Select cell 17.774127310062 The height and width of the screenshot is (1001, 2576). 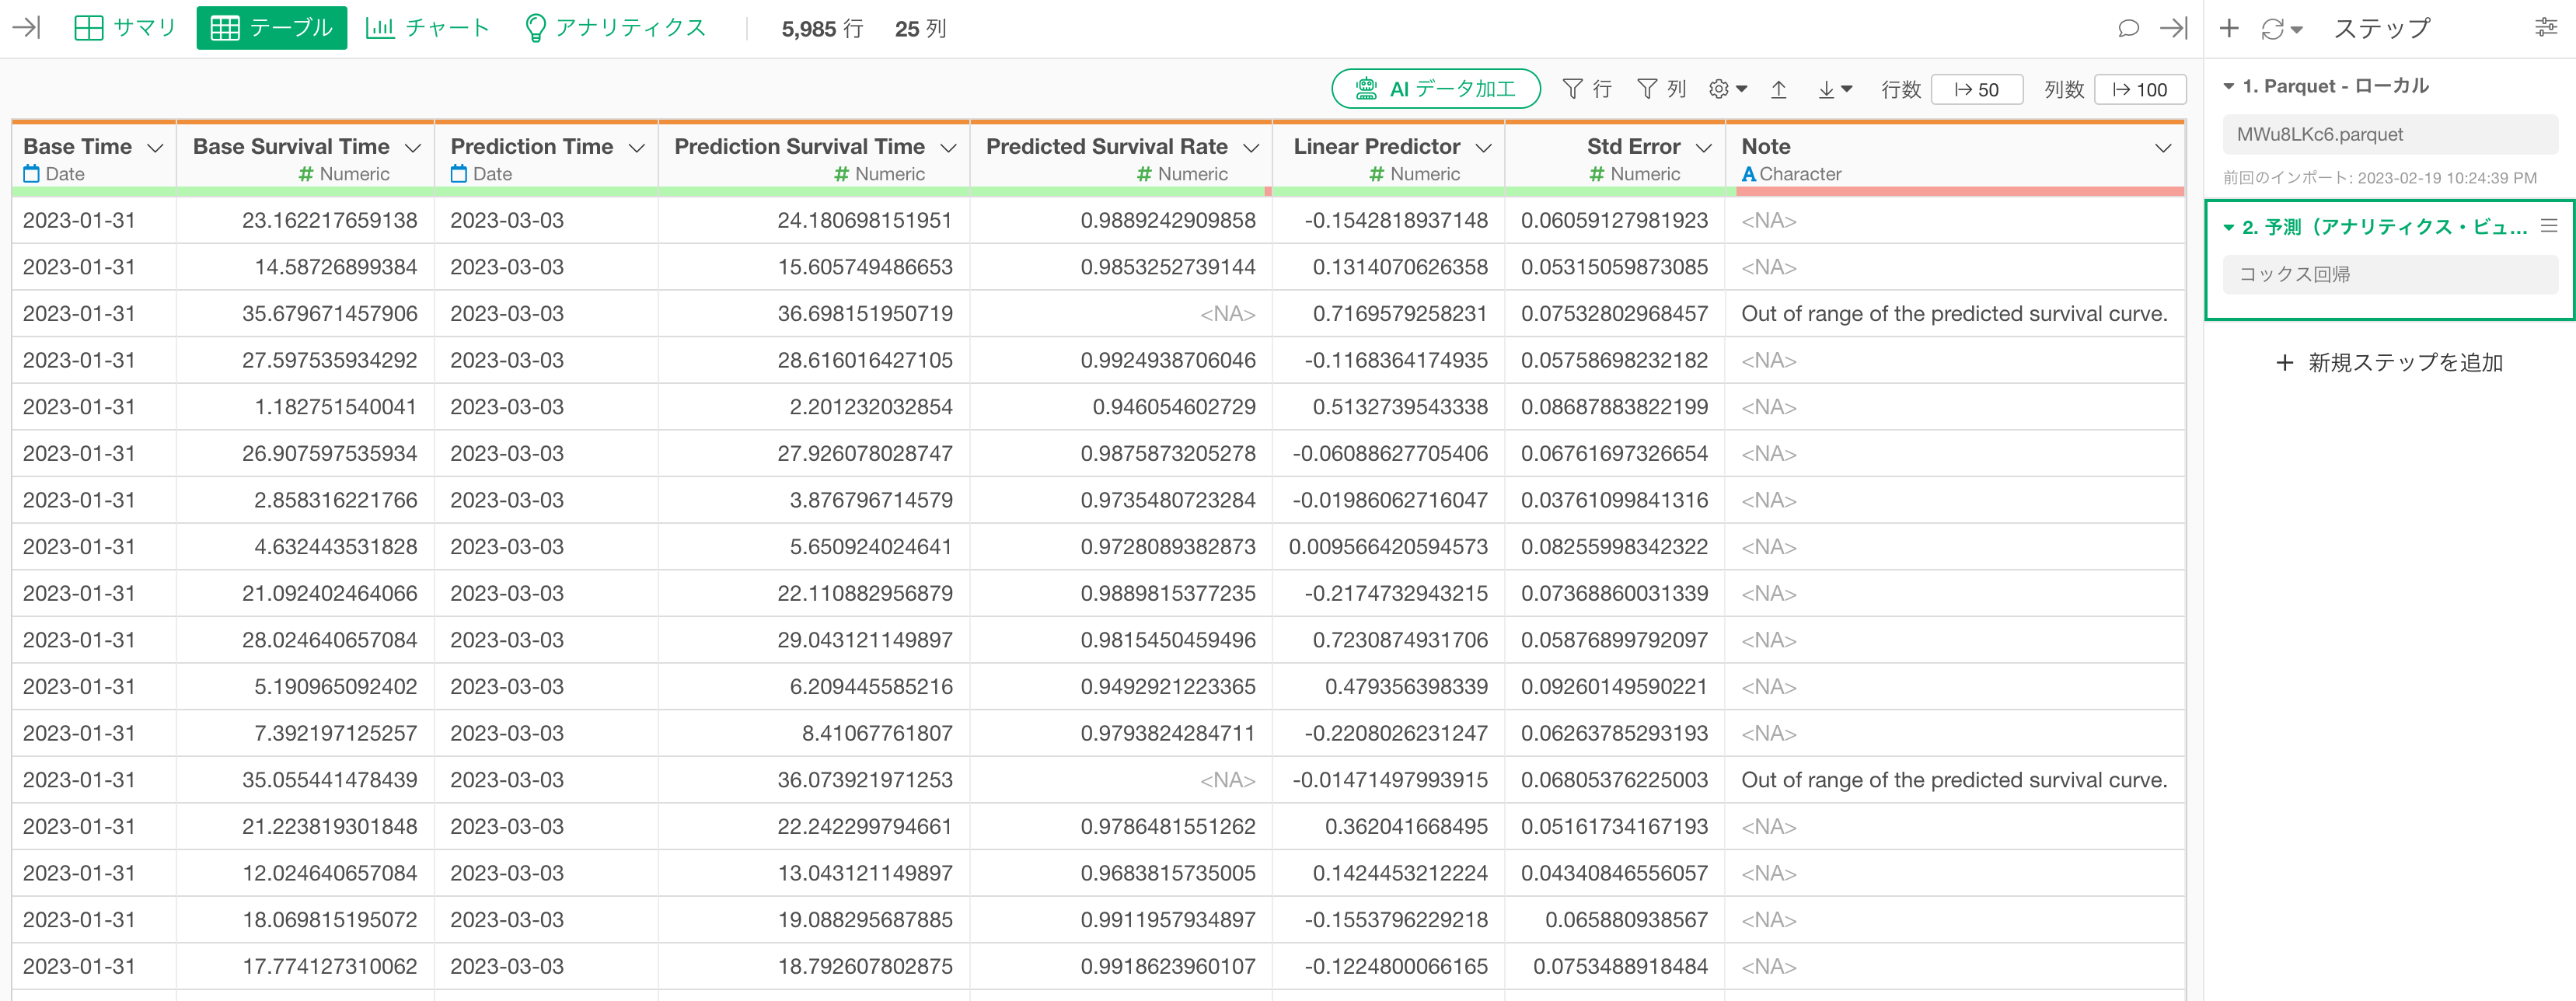[305, 967]
